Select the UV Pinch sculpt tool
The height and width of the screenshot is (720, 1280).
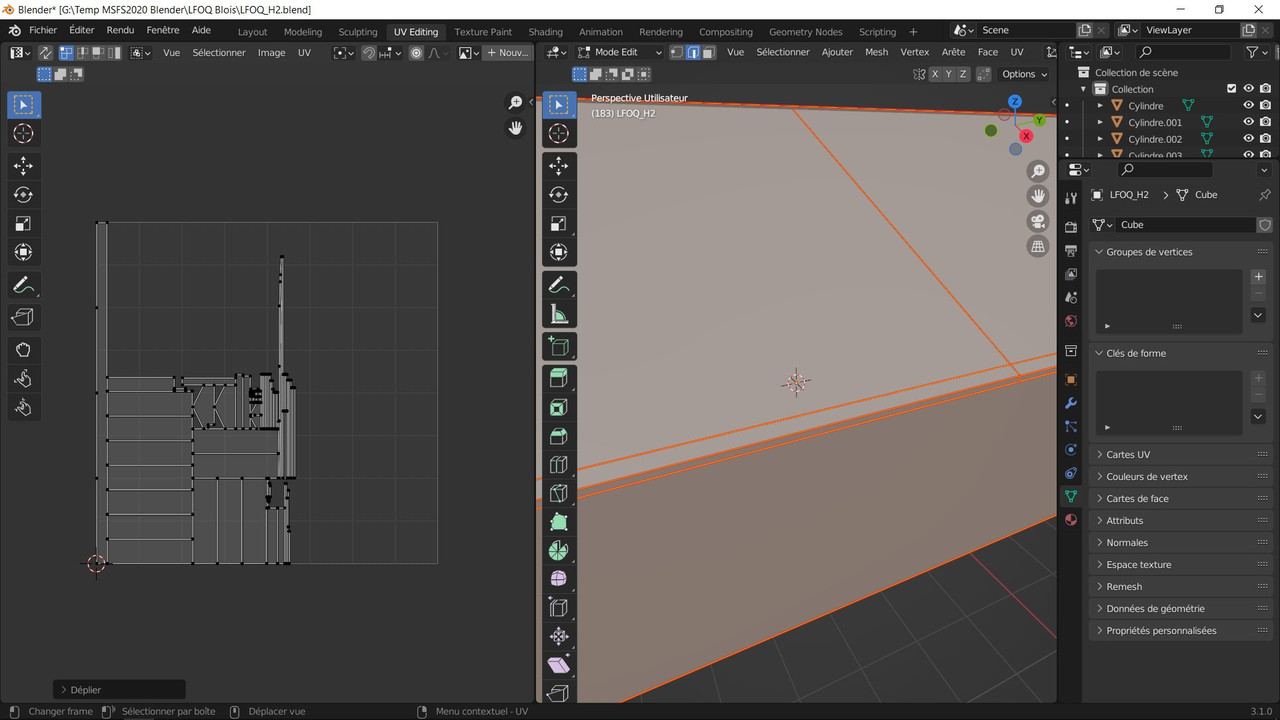pos(24,408)
